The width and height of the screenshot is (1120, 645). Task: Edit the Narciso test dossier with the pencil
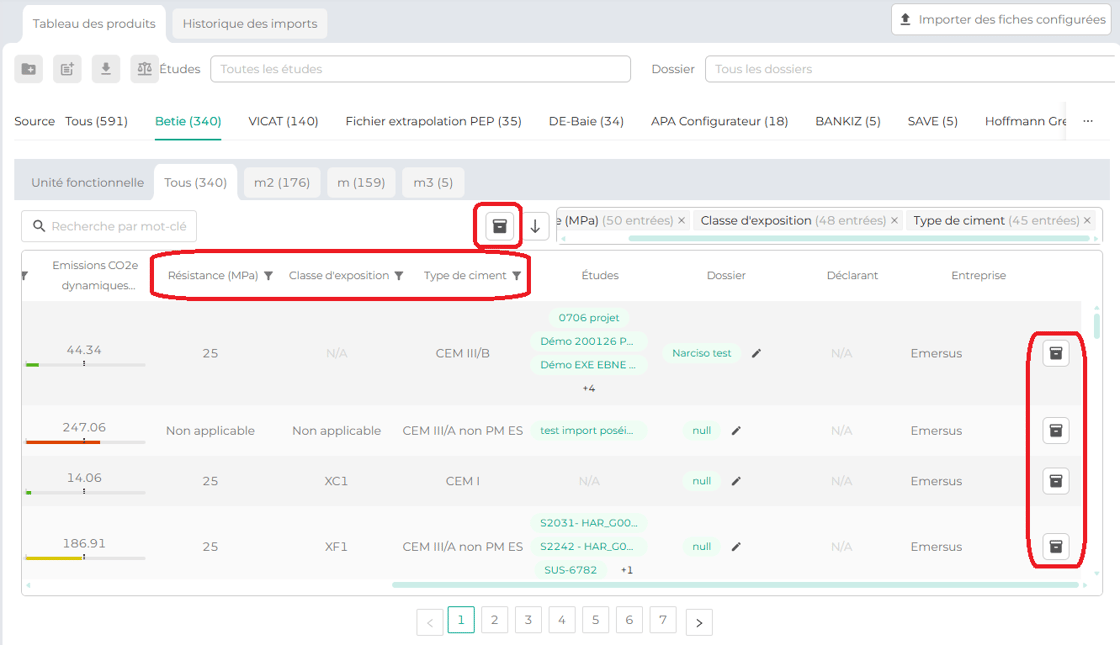pos(756,353)
